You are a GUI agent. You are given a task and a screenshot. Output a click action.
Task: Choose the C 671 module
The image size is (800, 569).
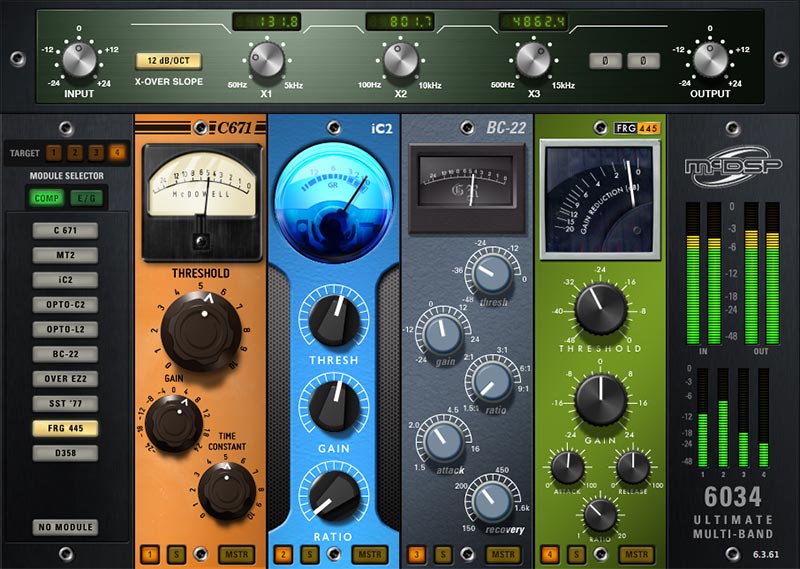pos(65,231)
